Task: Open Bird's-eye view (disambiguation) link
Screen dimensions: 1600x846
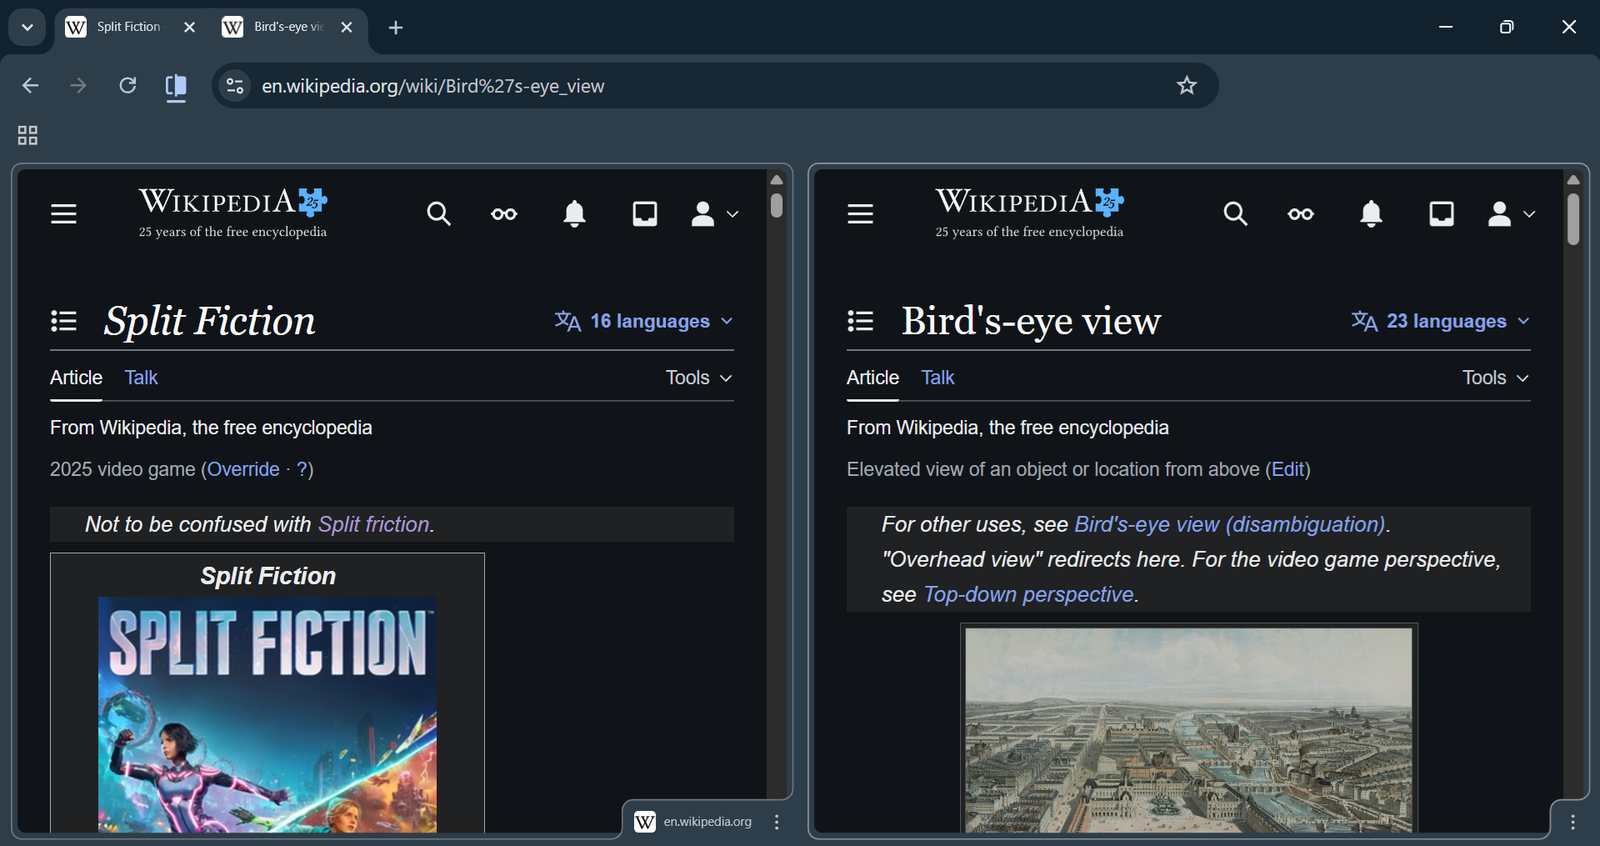Action: pyautogui.click(x=1230, y=525)
